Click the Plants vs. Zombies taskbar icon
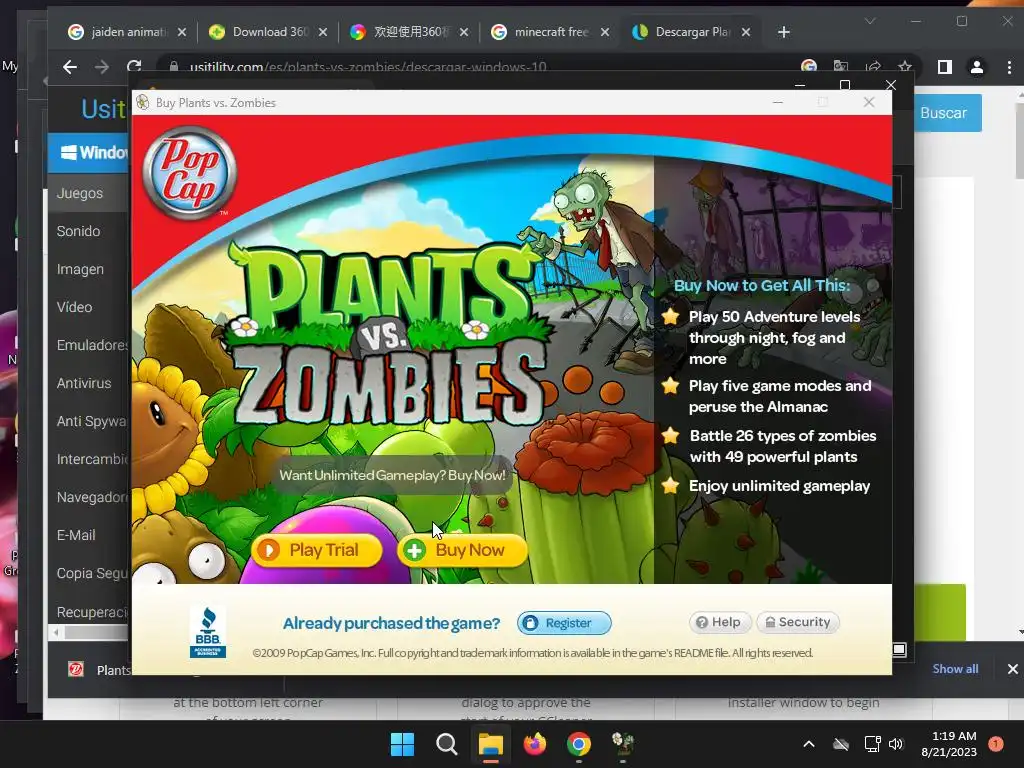This screenshot has width=1024, height=768. 623,744
